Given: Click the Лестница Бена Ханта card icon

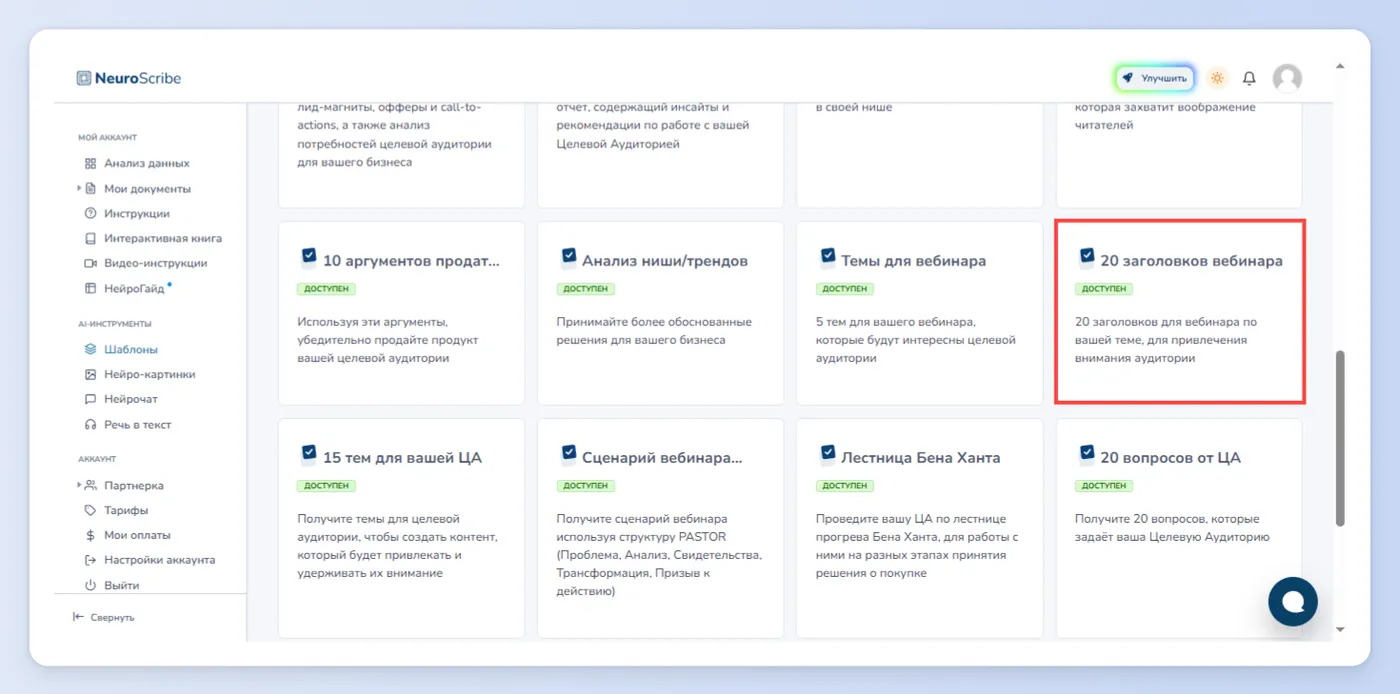Looking at the screenshot, I should tap(828, 455).
